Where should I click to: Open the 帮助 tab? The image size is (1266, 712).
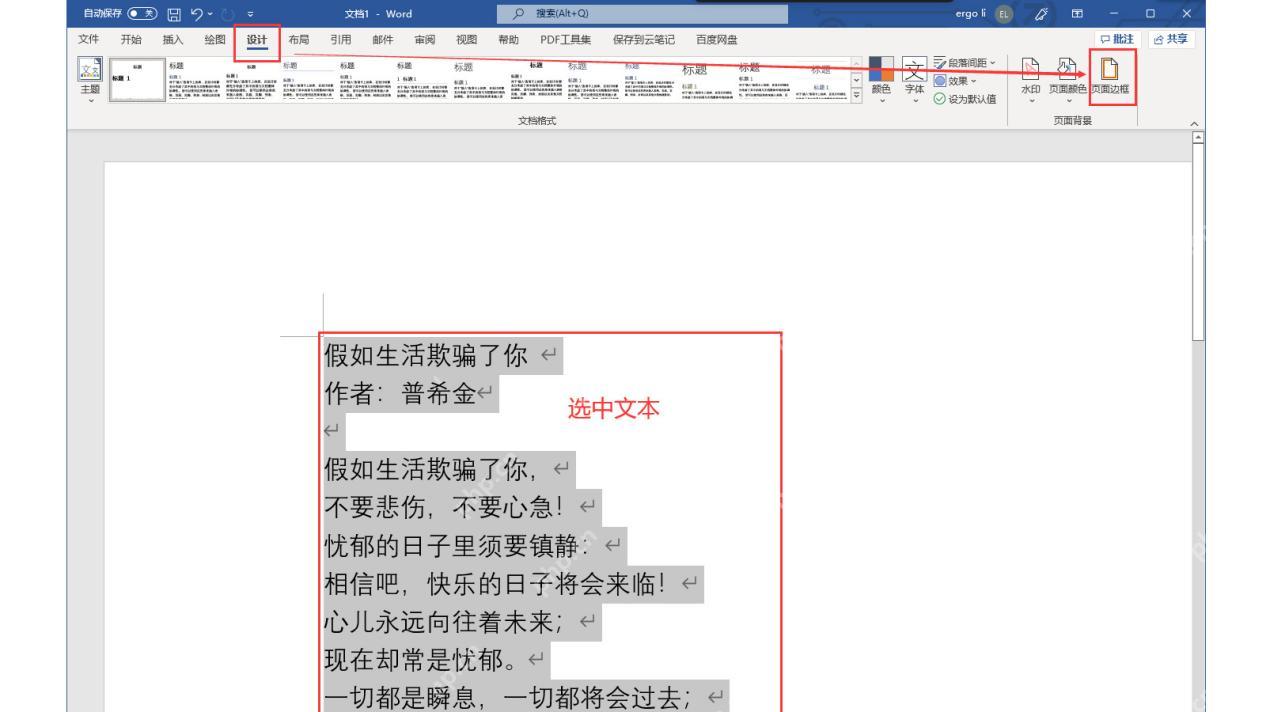pos(508,40)
